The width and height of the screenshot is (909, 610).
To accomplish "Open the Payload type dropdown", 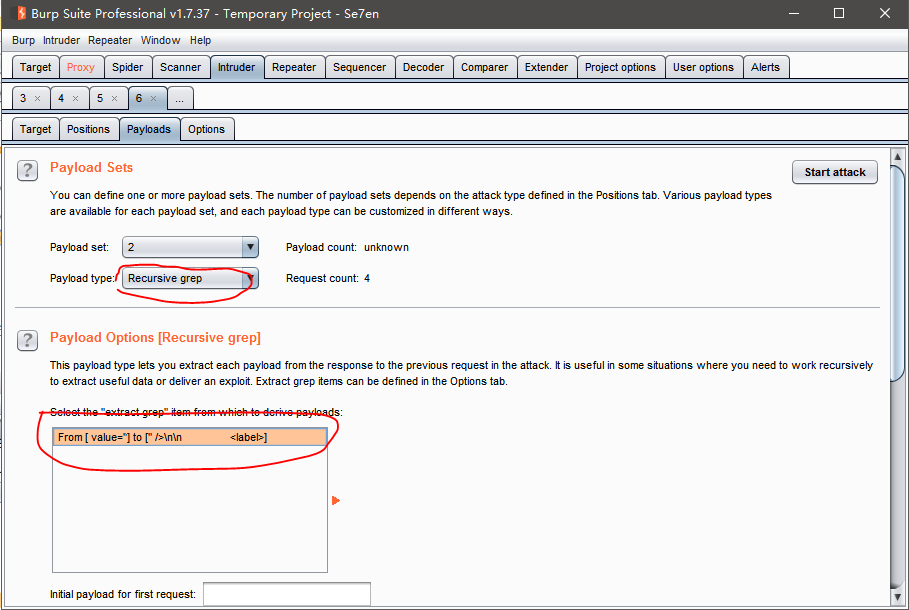I will point(190,278).
